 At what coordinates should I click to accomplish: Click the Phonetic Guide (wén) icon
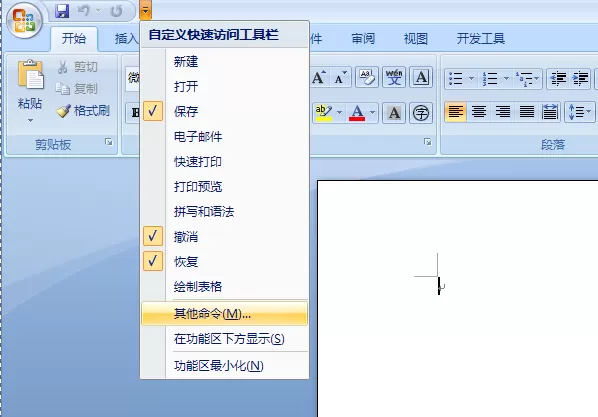(394, 77)
